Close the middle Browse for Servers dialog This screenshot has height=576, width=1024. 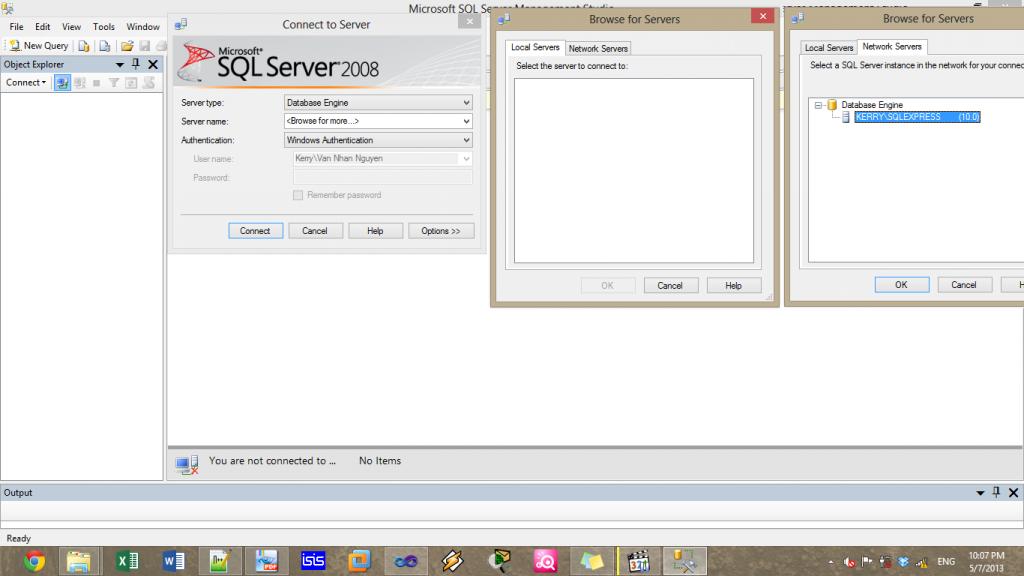762,16
